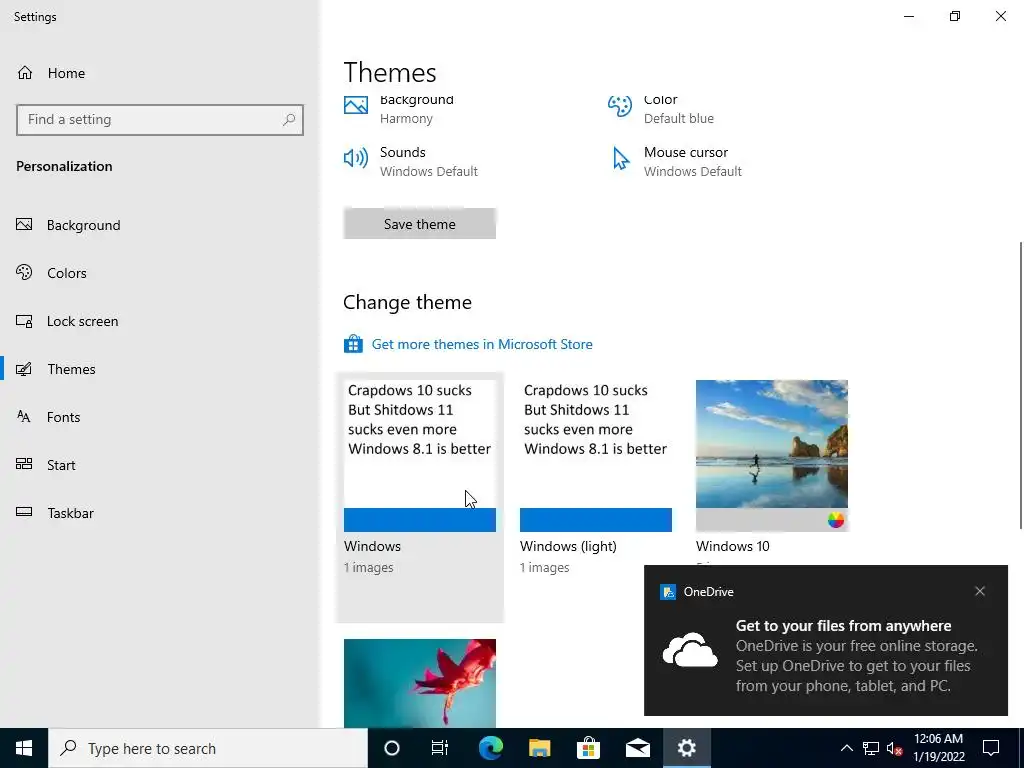Image resolution: width=1024 pixels, height=768 pixels.
Task: Click the Background image icon under Themes
Action: 356,106
